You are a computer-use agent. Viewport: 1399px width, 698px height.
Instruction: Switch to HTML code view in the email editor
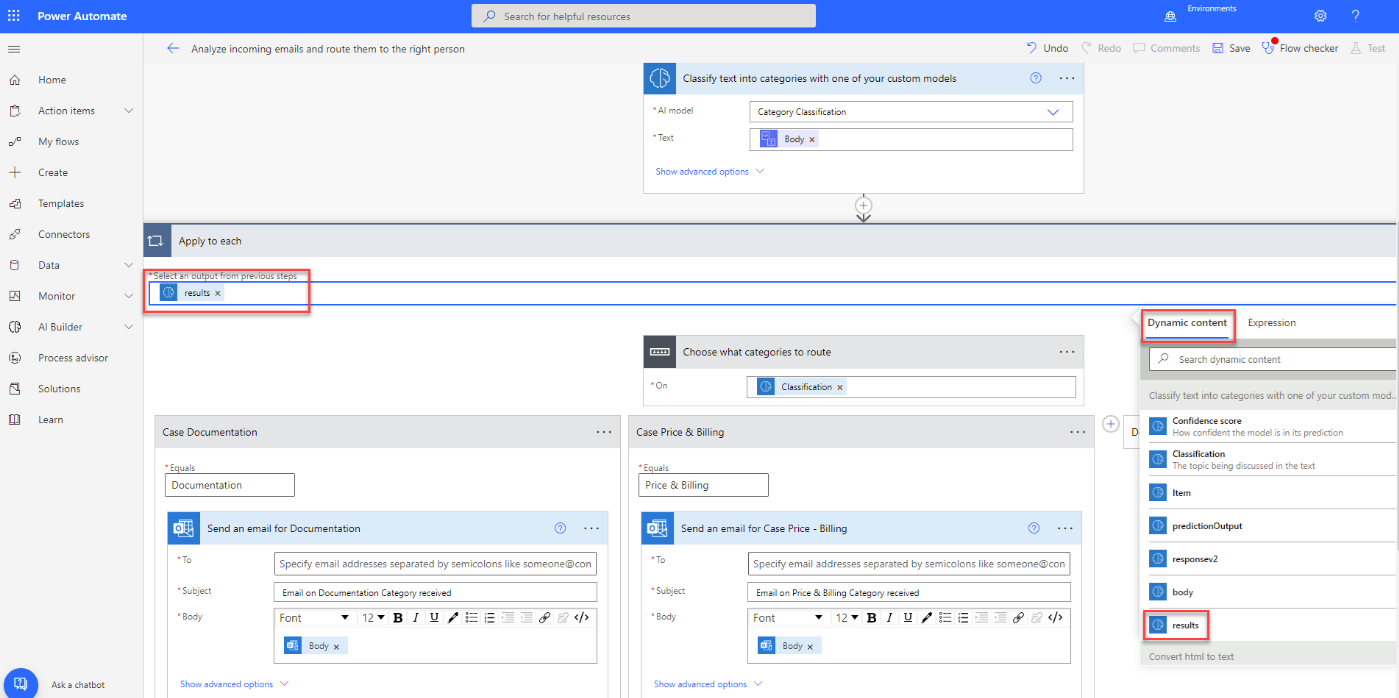pos(581,617)
